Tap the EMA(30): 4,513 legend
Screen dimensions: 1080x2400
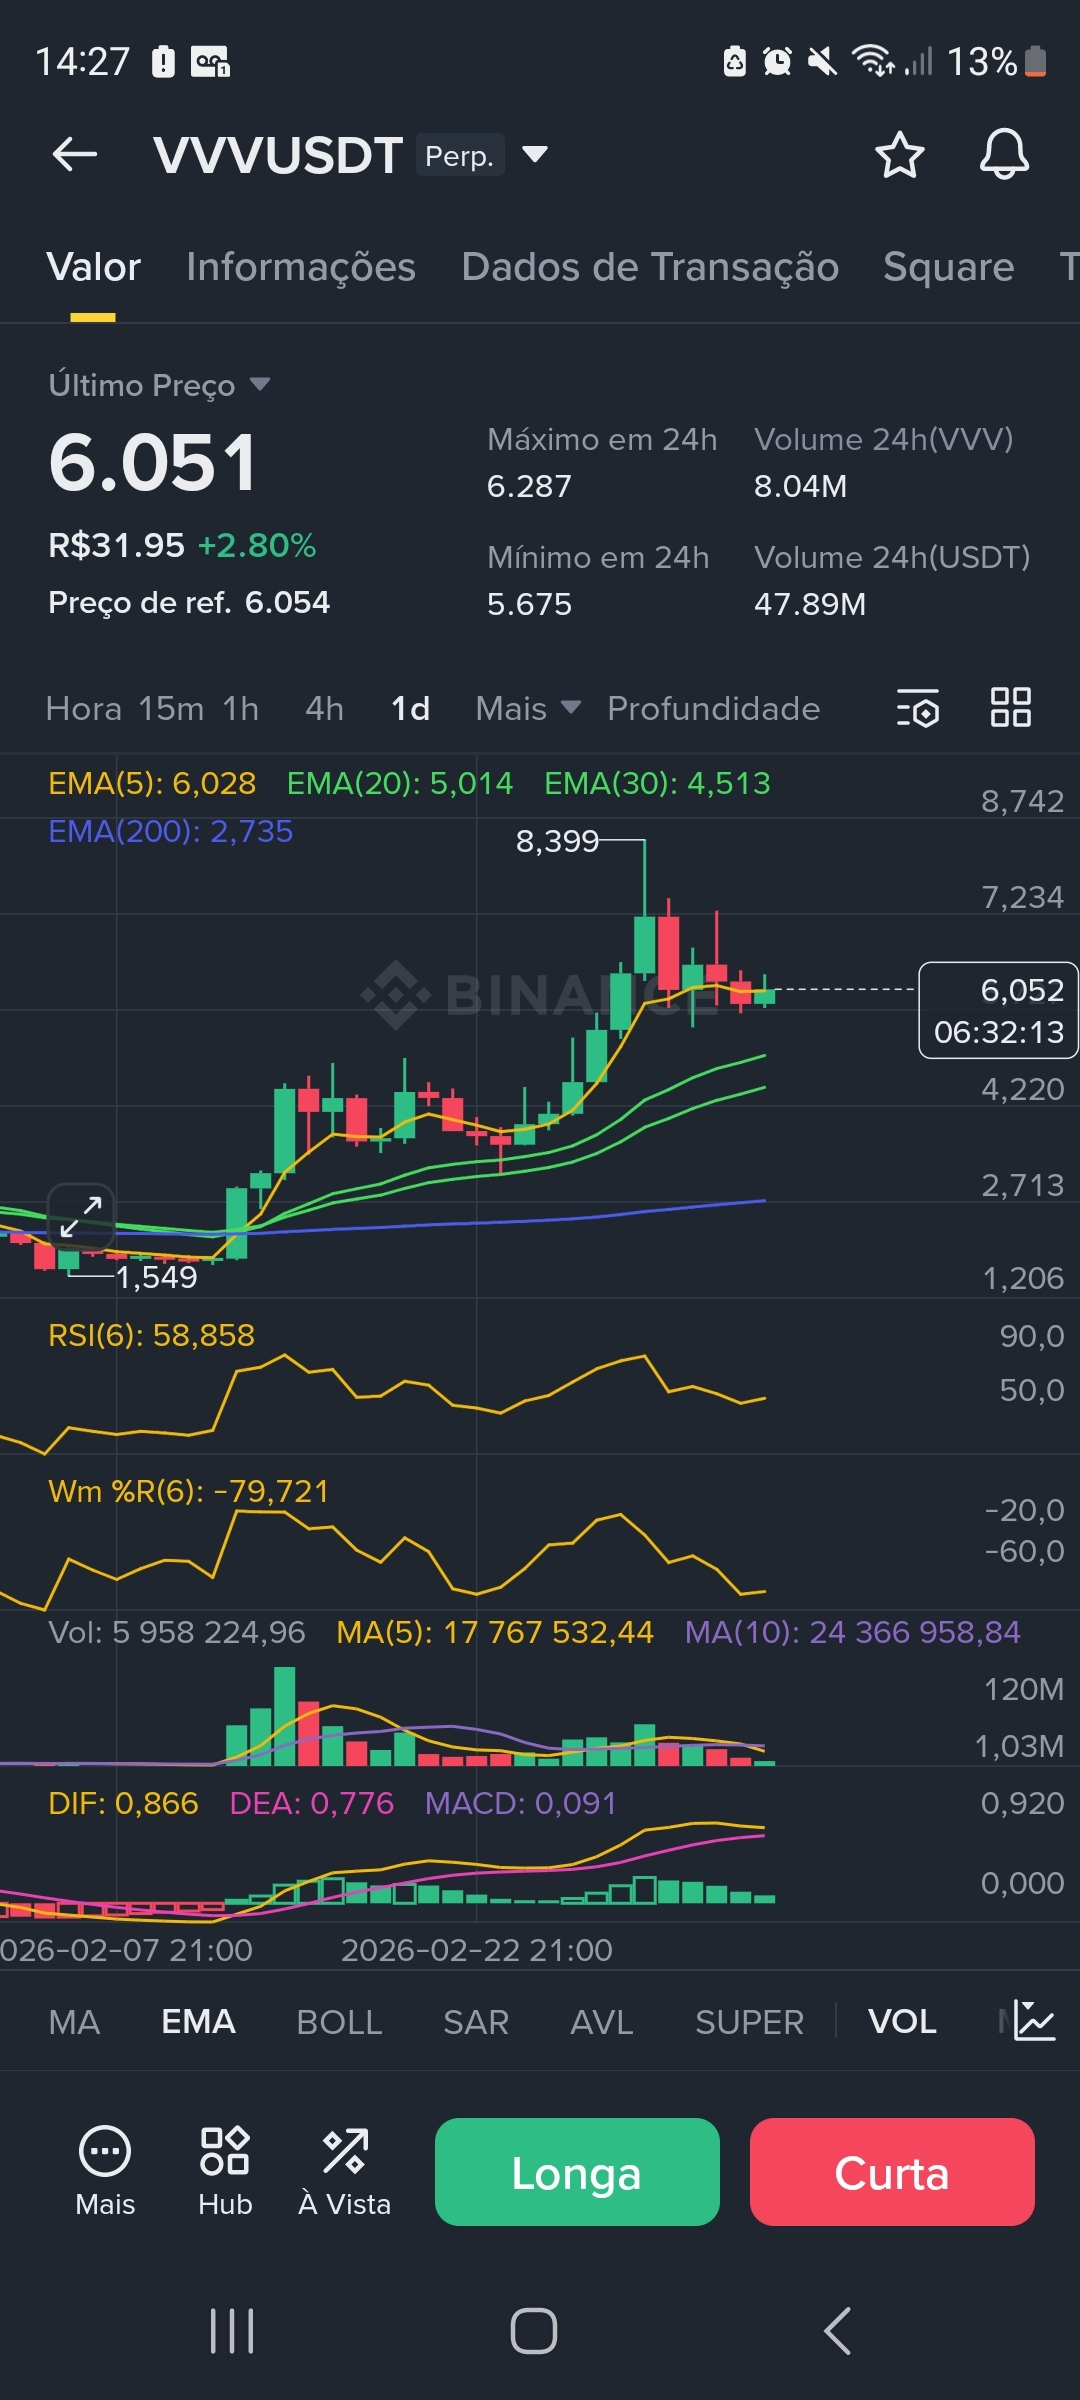pos(657,783)
